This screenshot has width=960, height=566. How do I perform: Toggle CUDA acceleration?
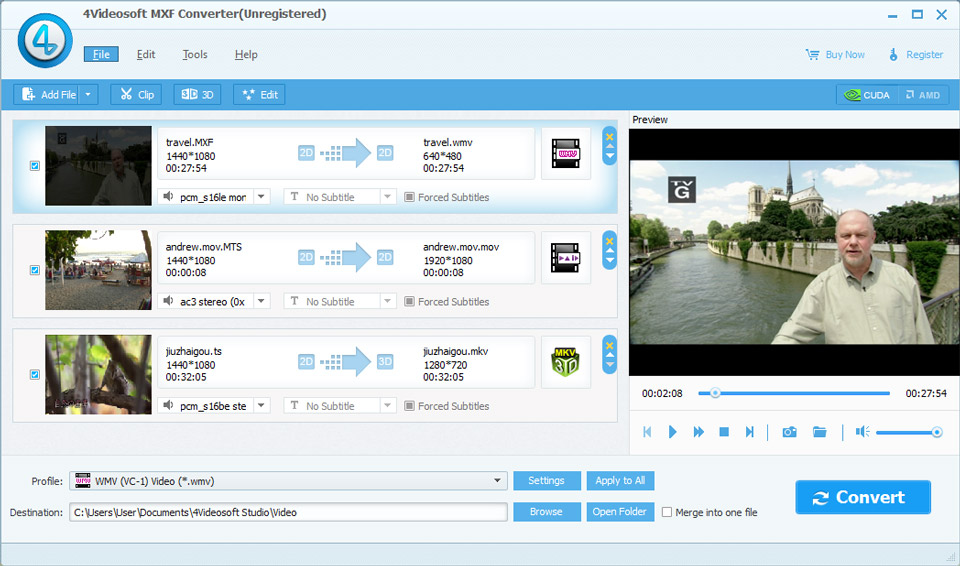coord(868,95)
